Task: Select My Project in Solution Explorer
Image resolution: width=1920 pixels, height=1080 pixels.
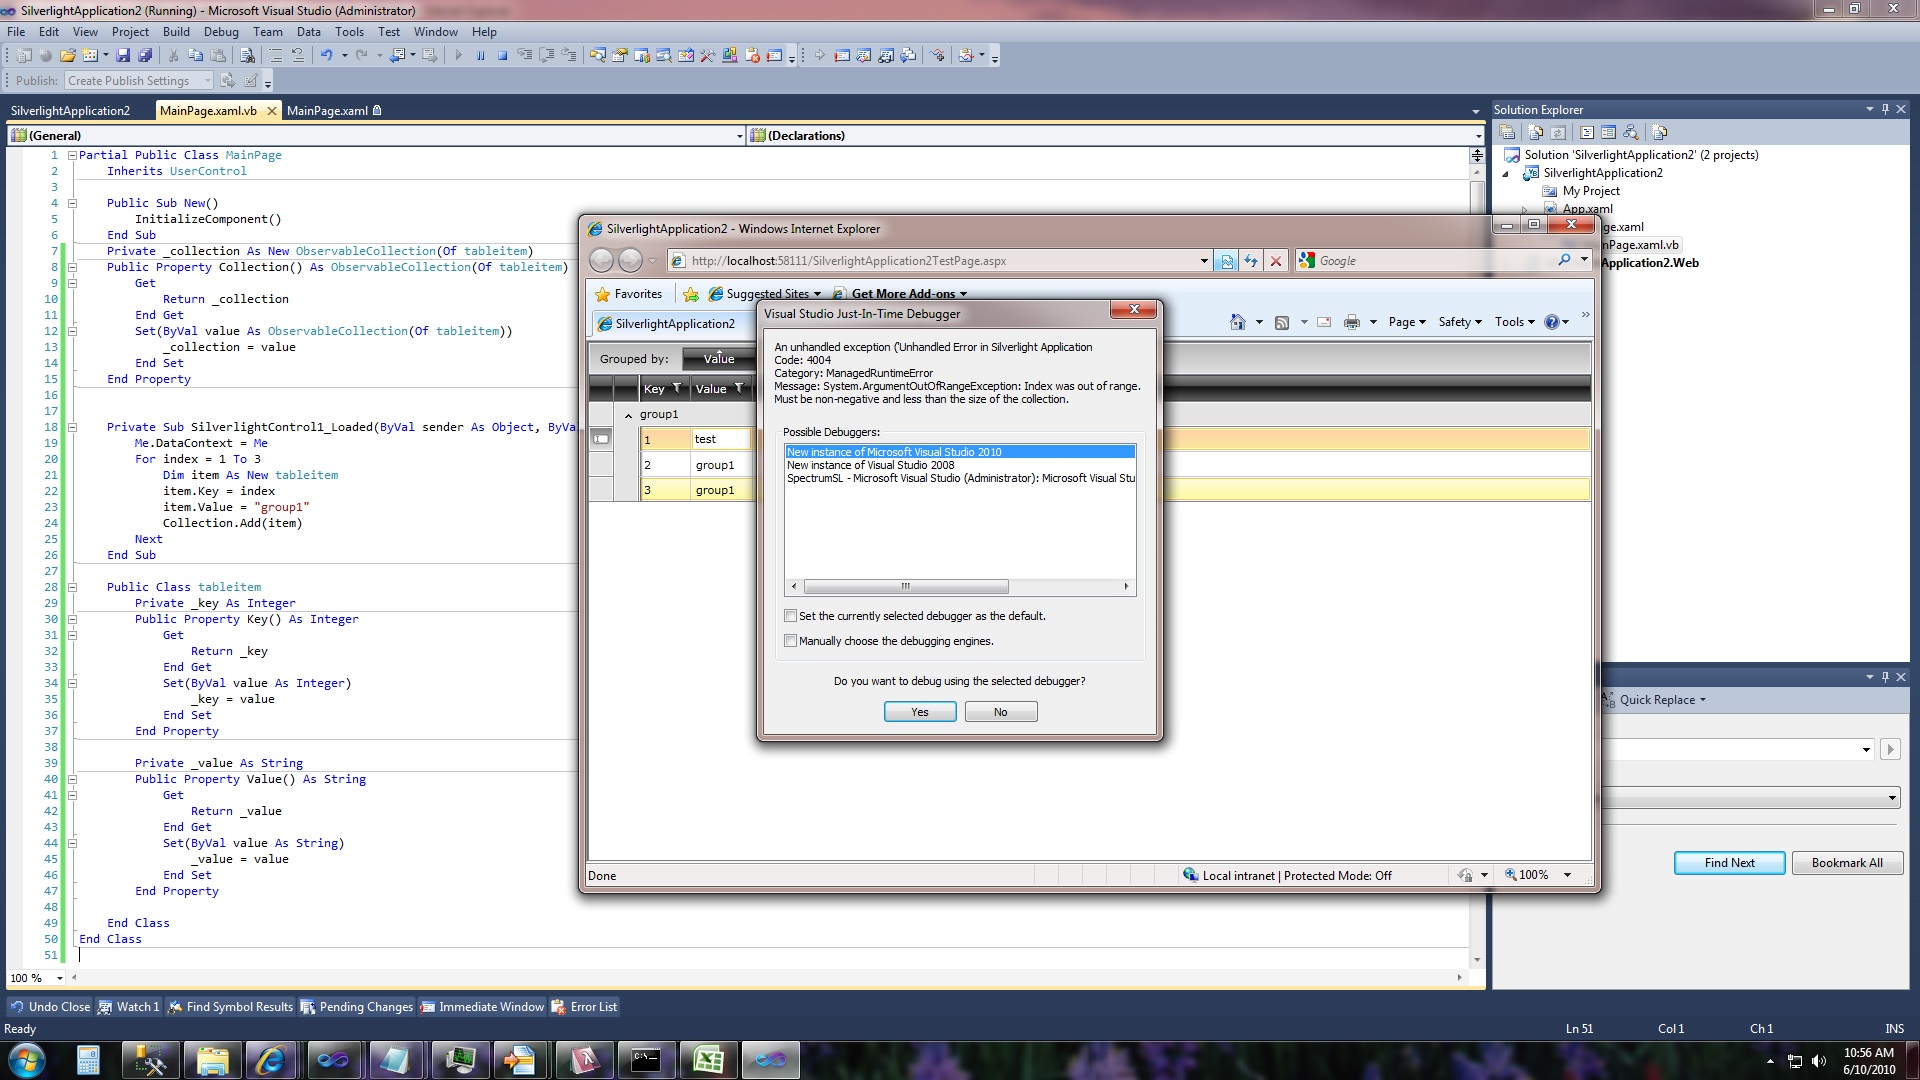Action: point(1591,191)
